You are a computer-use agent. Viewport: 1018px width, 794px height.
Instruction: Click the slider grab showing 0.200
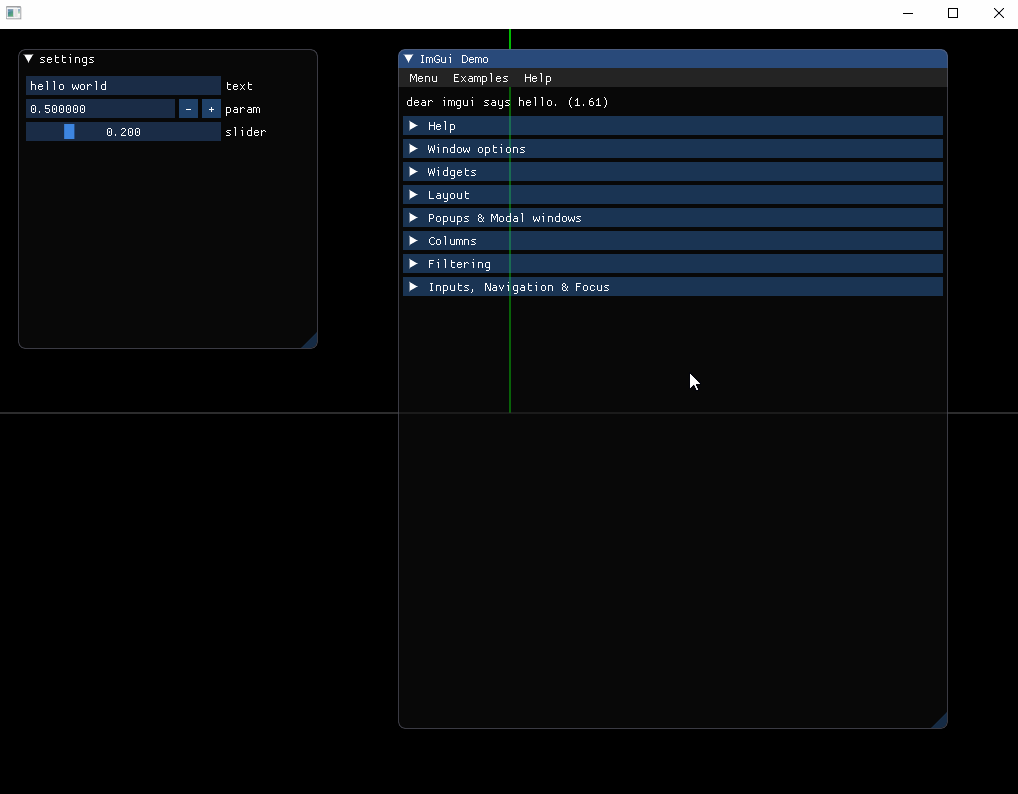pyautogui.click(x=69, y=132)
